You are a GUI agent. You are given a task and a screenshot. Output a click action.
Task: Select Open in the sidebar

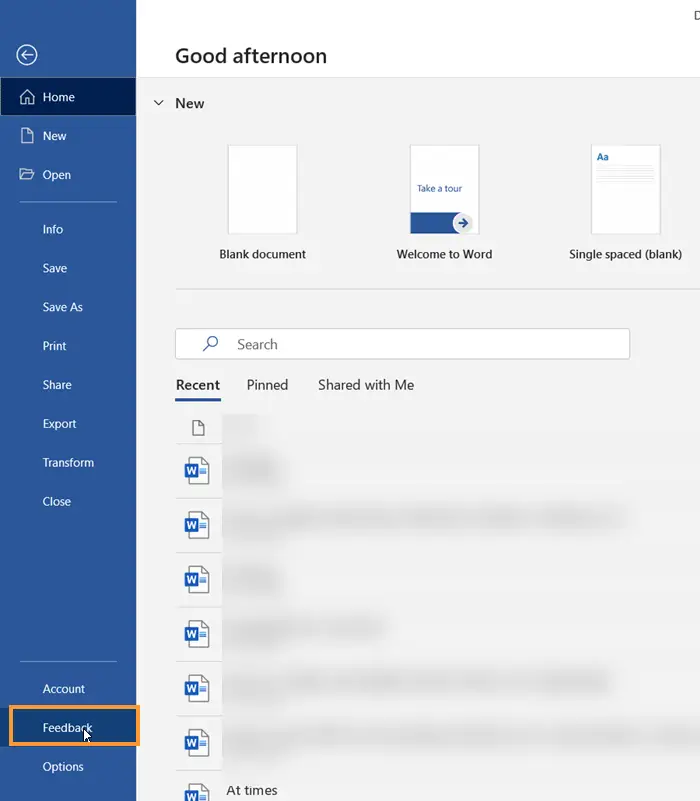coord(68,174)
